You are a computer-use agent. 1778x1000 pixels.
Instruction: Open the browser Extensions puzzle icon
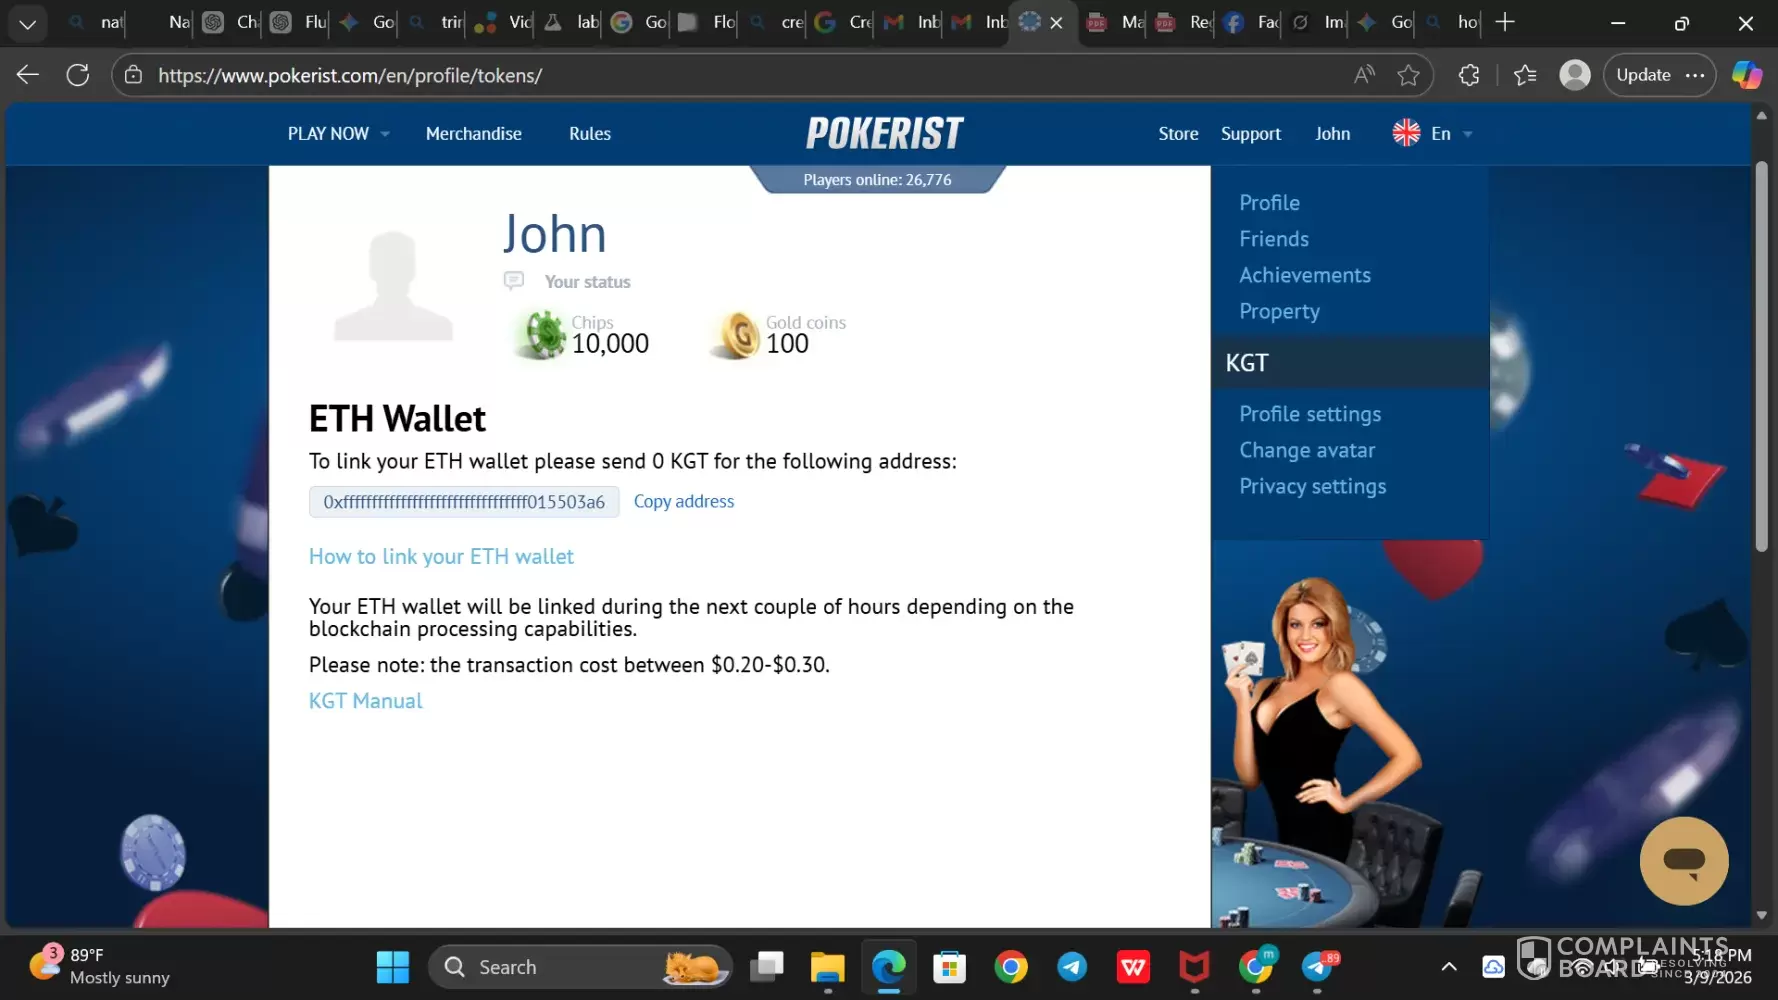click(1469, 75)
